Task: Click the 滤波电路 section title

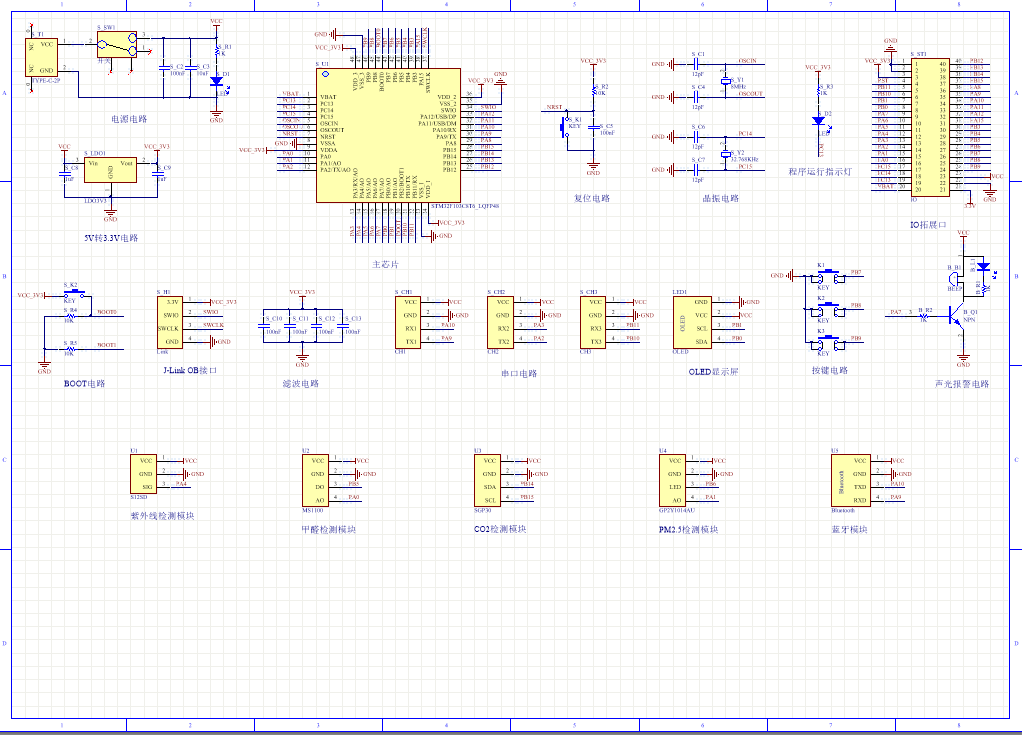Action: [300, 384]
